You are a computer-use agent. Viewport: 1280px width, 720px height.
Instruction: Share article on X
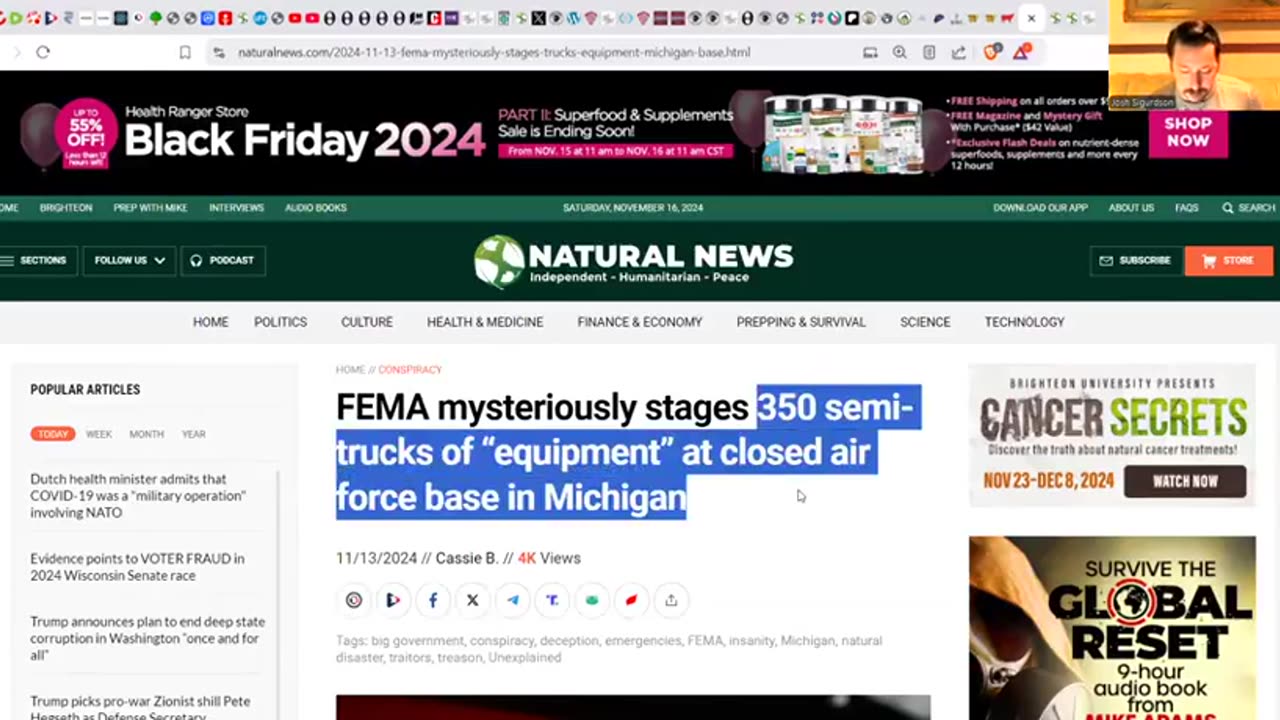tap(473, 600)
